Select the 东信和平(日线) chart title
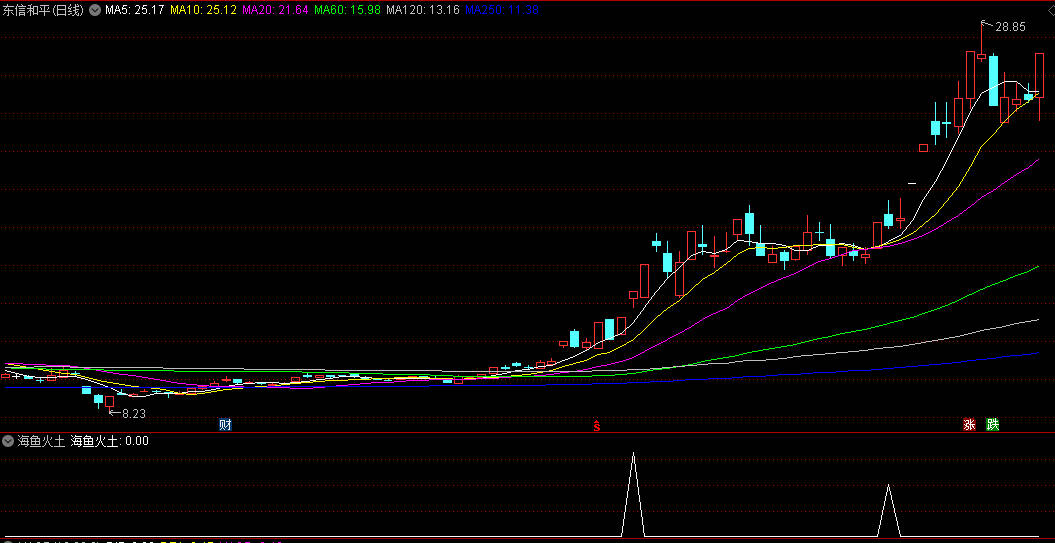 pyautogui.click(x=44, y=10)
